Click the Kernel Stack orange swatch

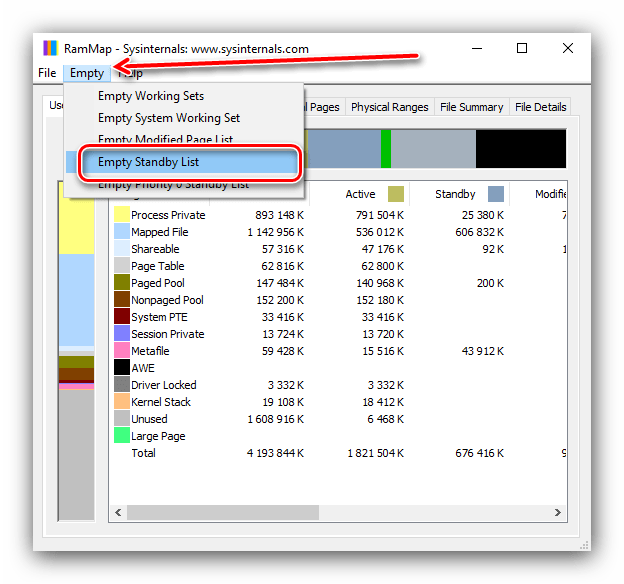[122, 401]
